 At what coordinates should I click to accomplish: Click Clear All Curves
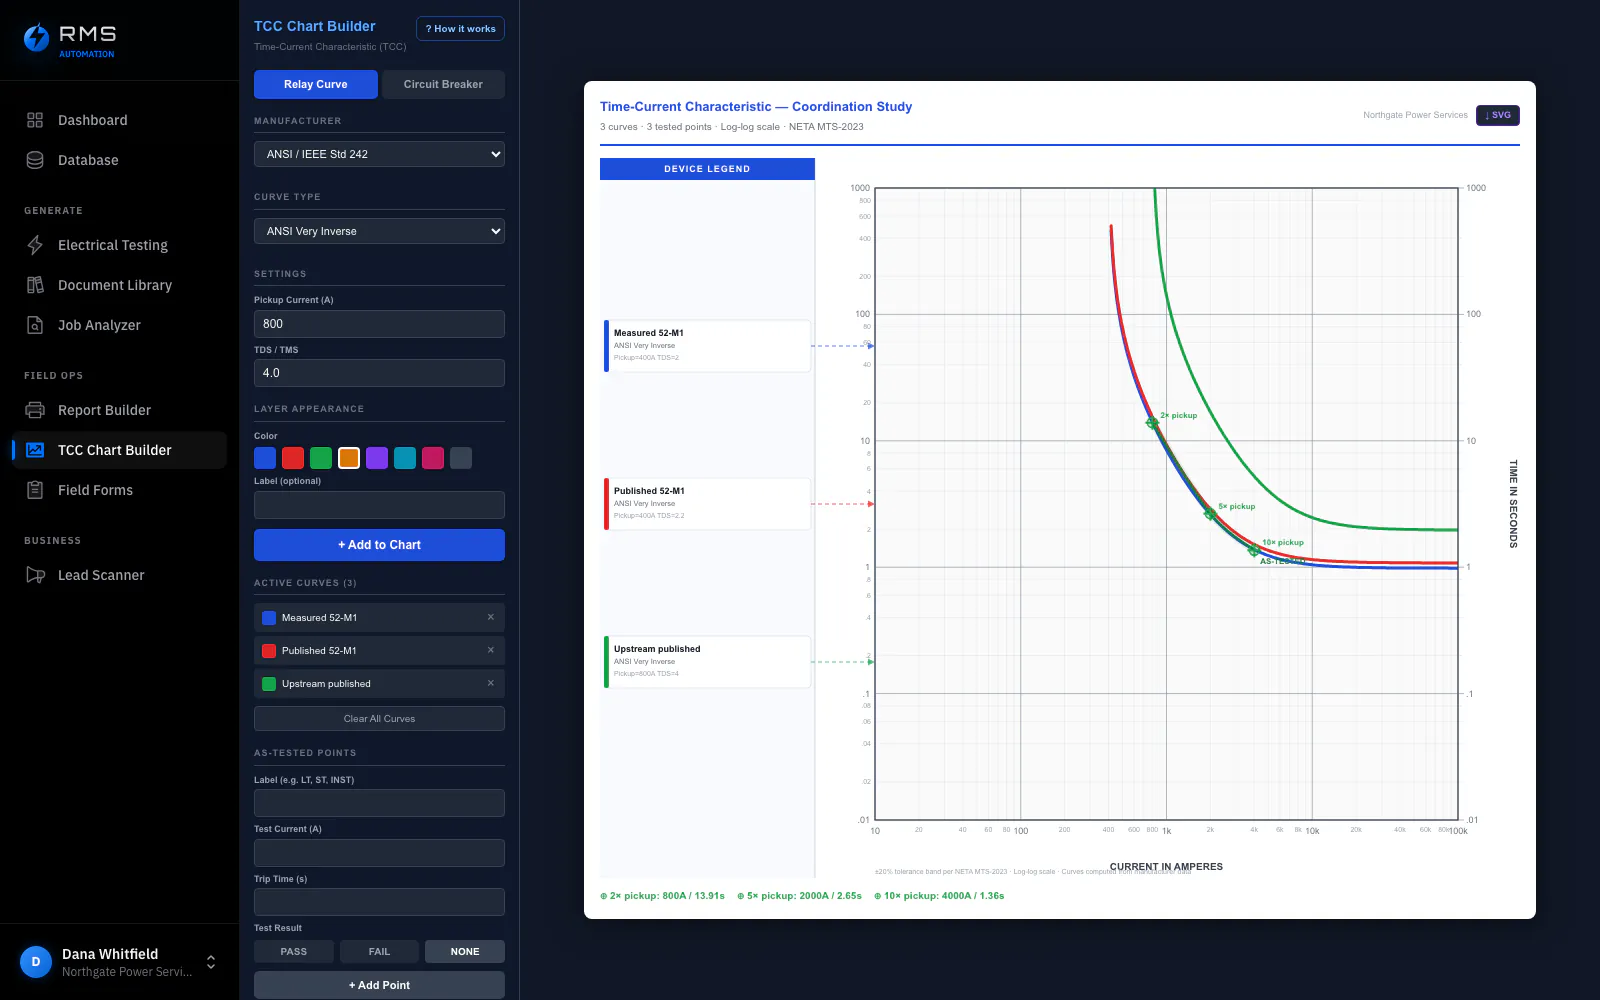(379, 719)
